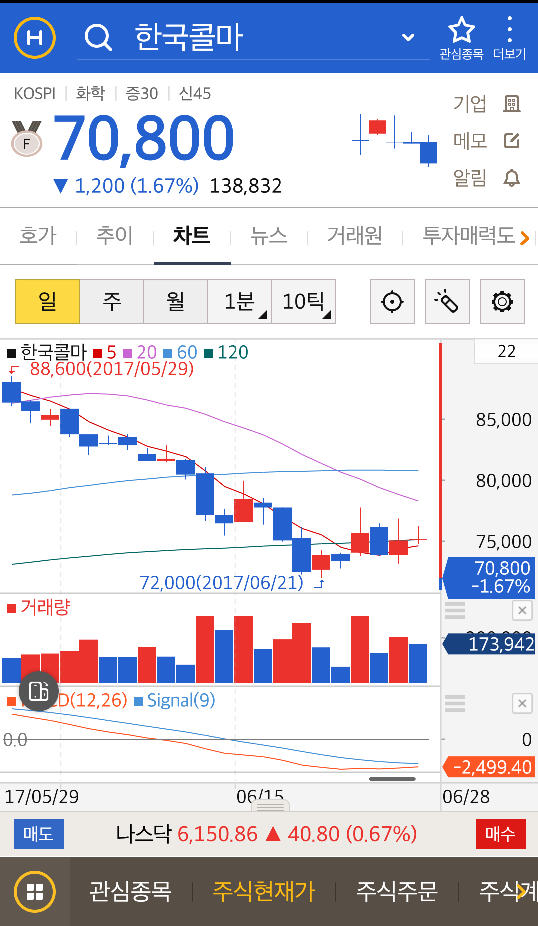This screenshot has height=926, width=538.
Task: Show more tabs with orange arrow
Action: click(x=524, y=237)
